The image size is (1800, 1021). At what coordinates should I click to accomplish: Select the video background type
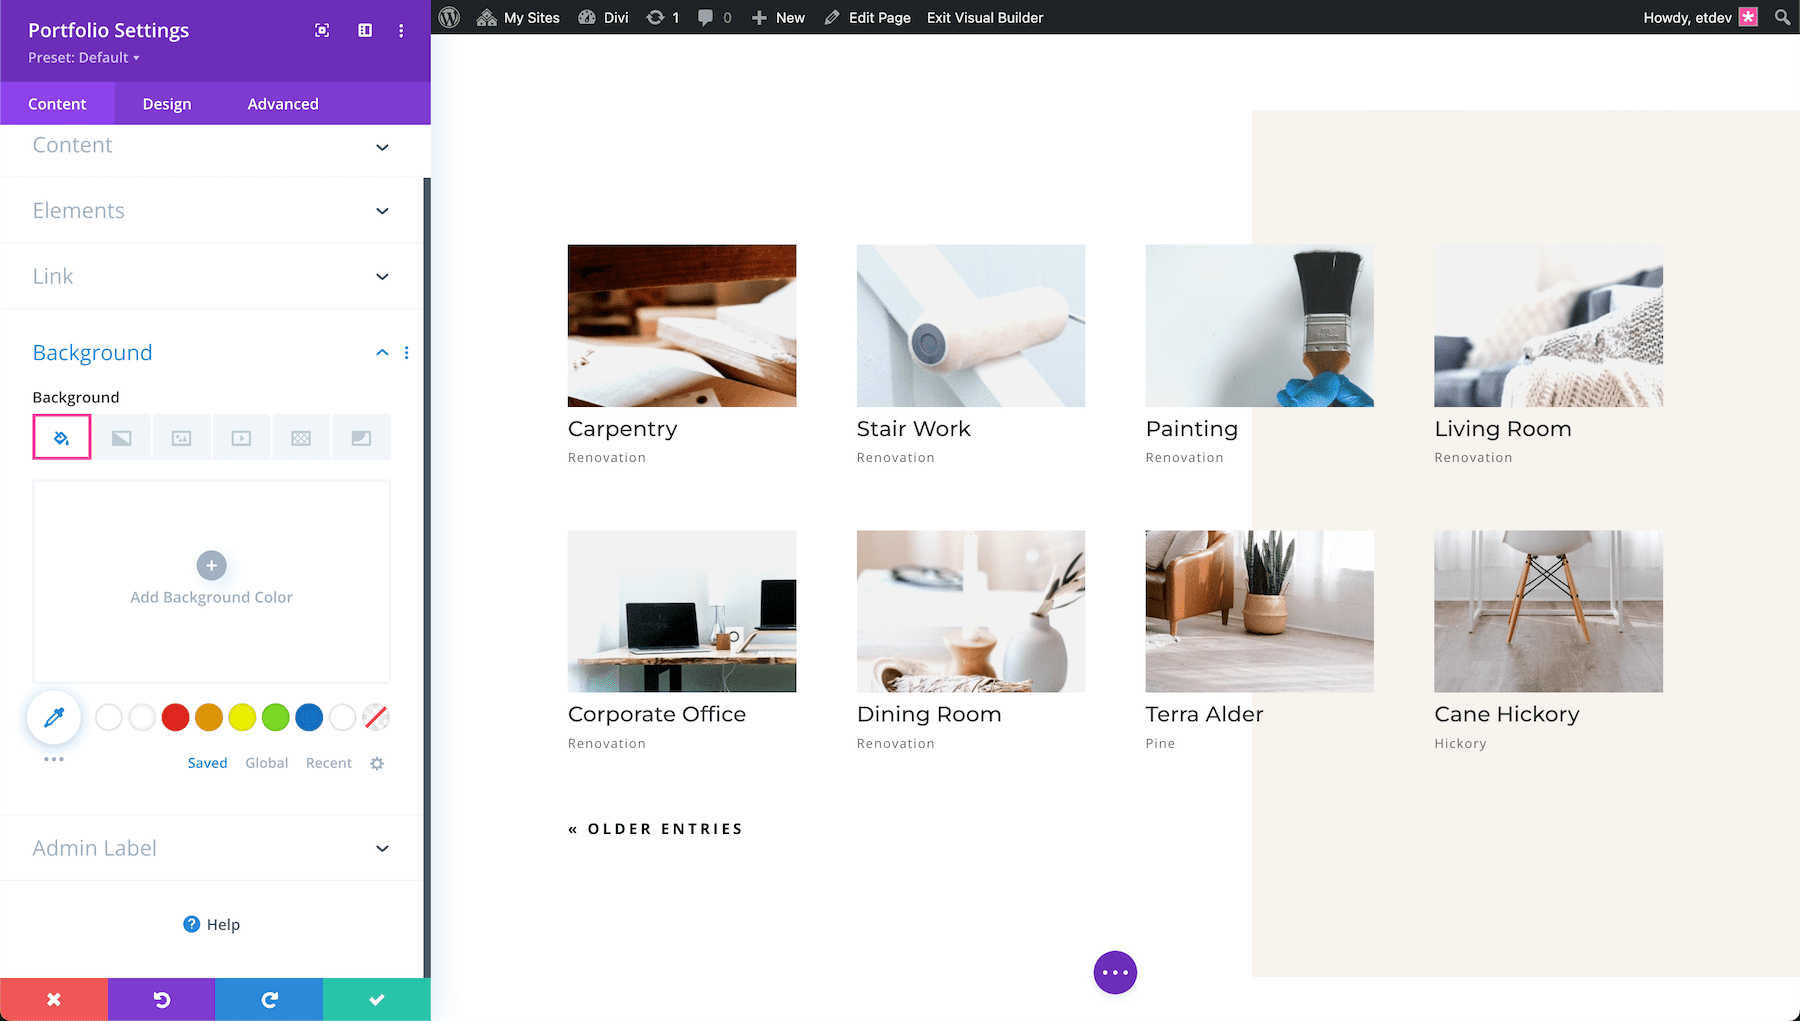pos(241,437)
